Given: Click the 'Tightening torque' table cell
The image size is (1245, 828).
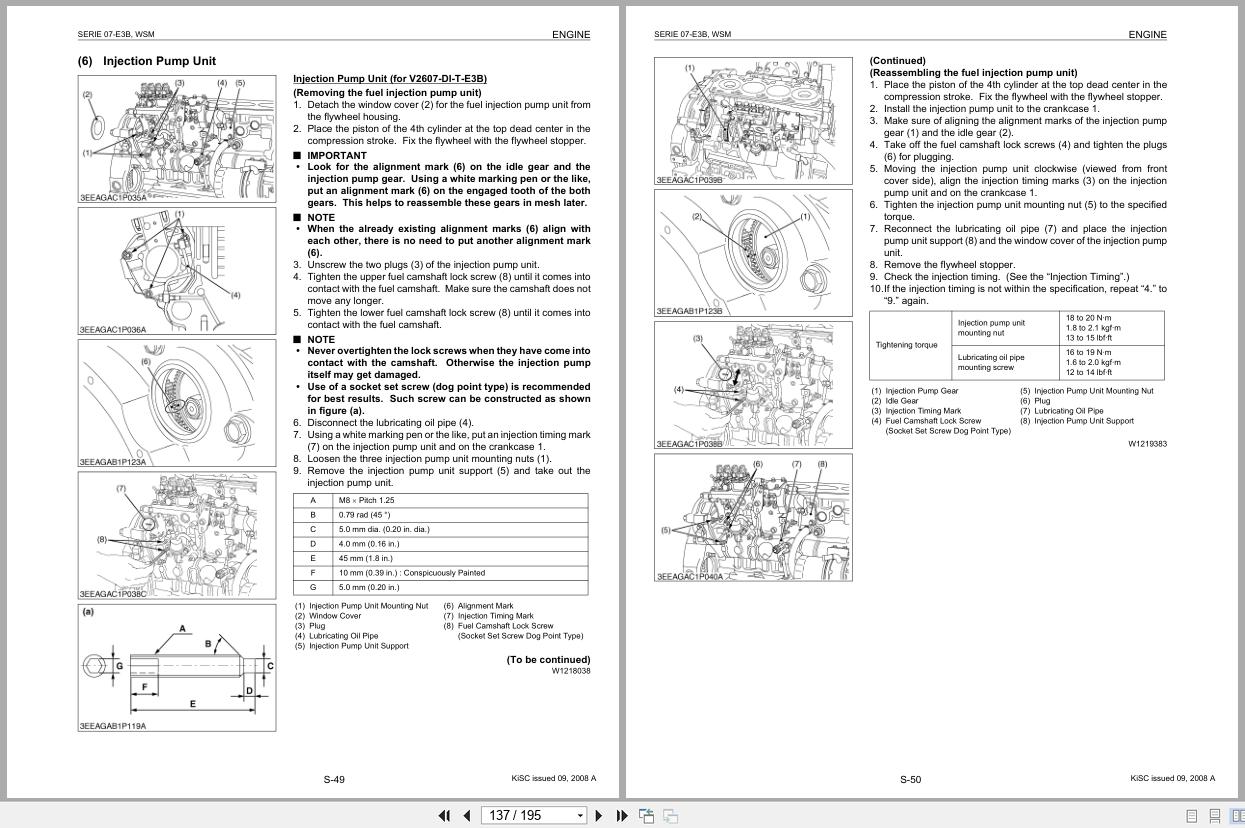Looking at the screenshot, I should point(910,345).
